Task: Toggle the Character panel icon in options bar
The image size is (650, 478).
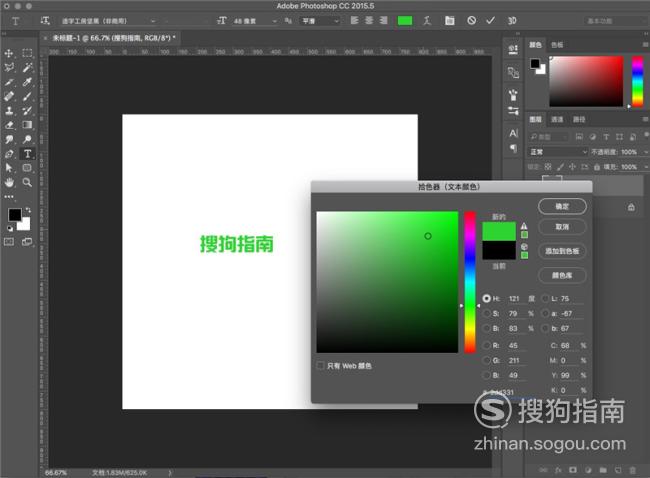Action: (449, 20)
